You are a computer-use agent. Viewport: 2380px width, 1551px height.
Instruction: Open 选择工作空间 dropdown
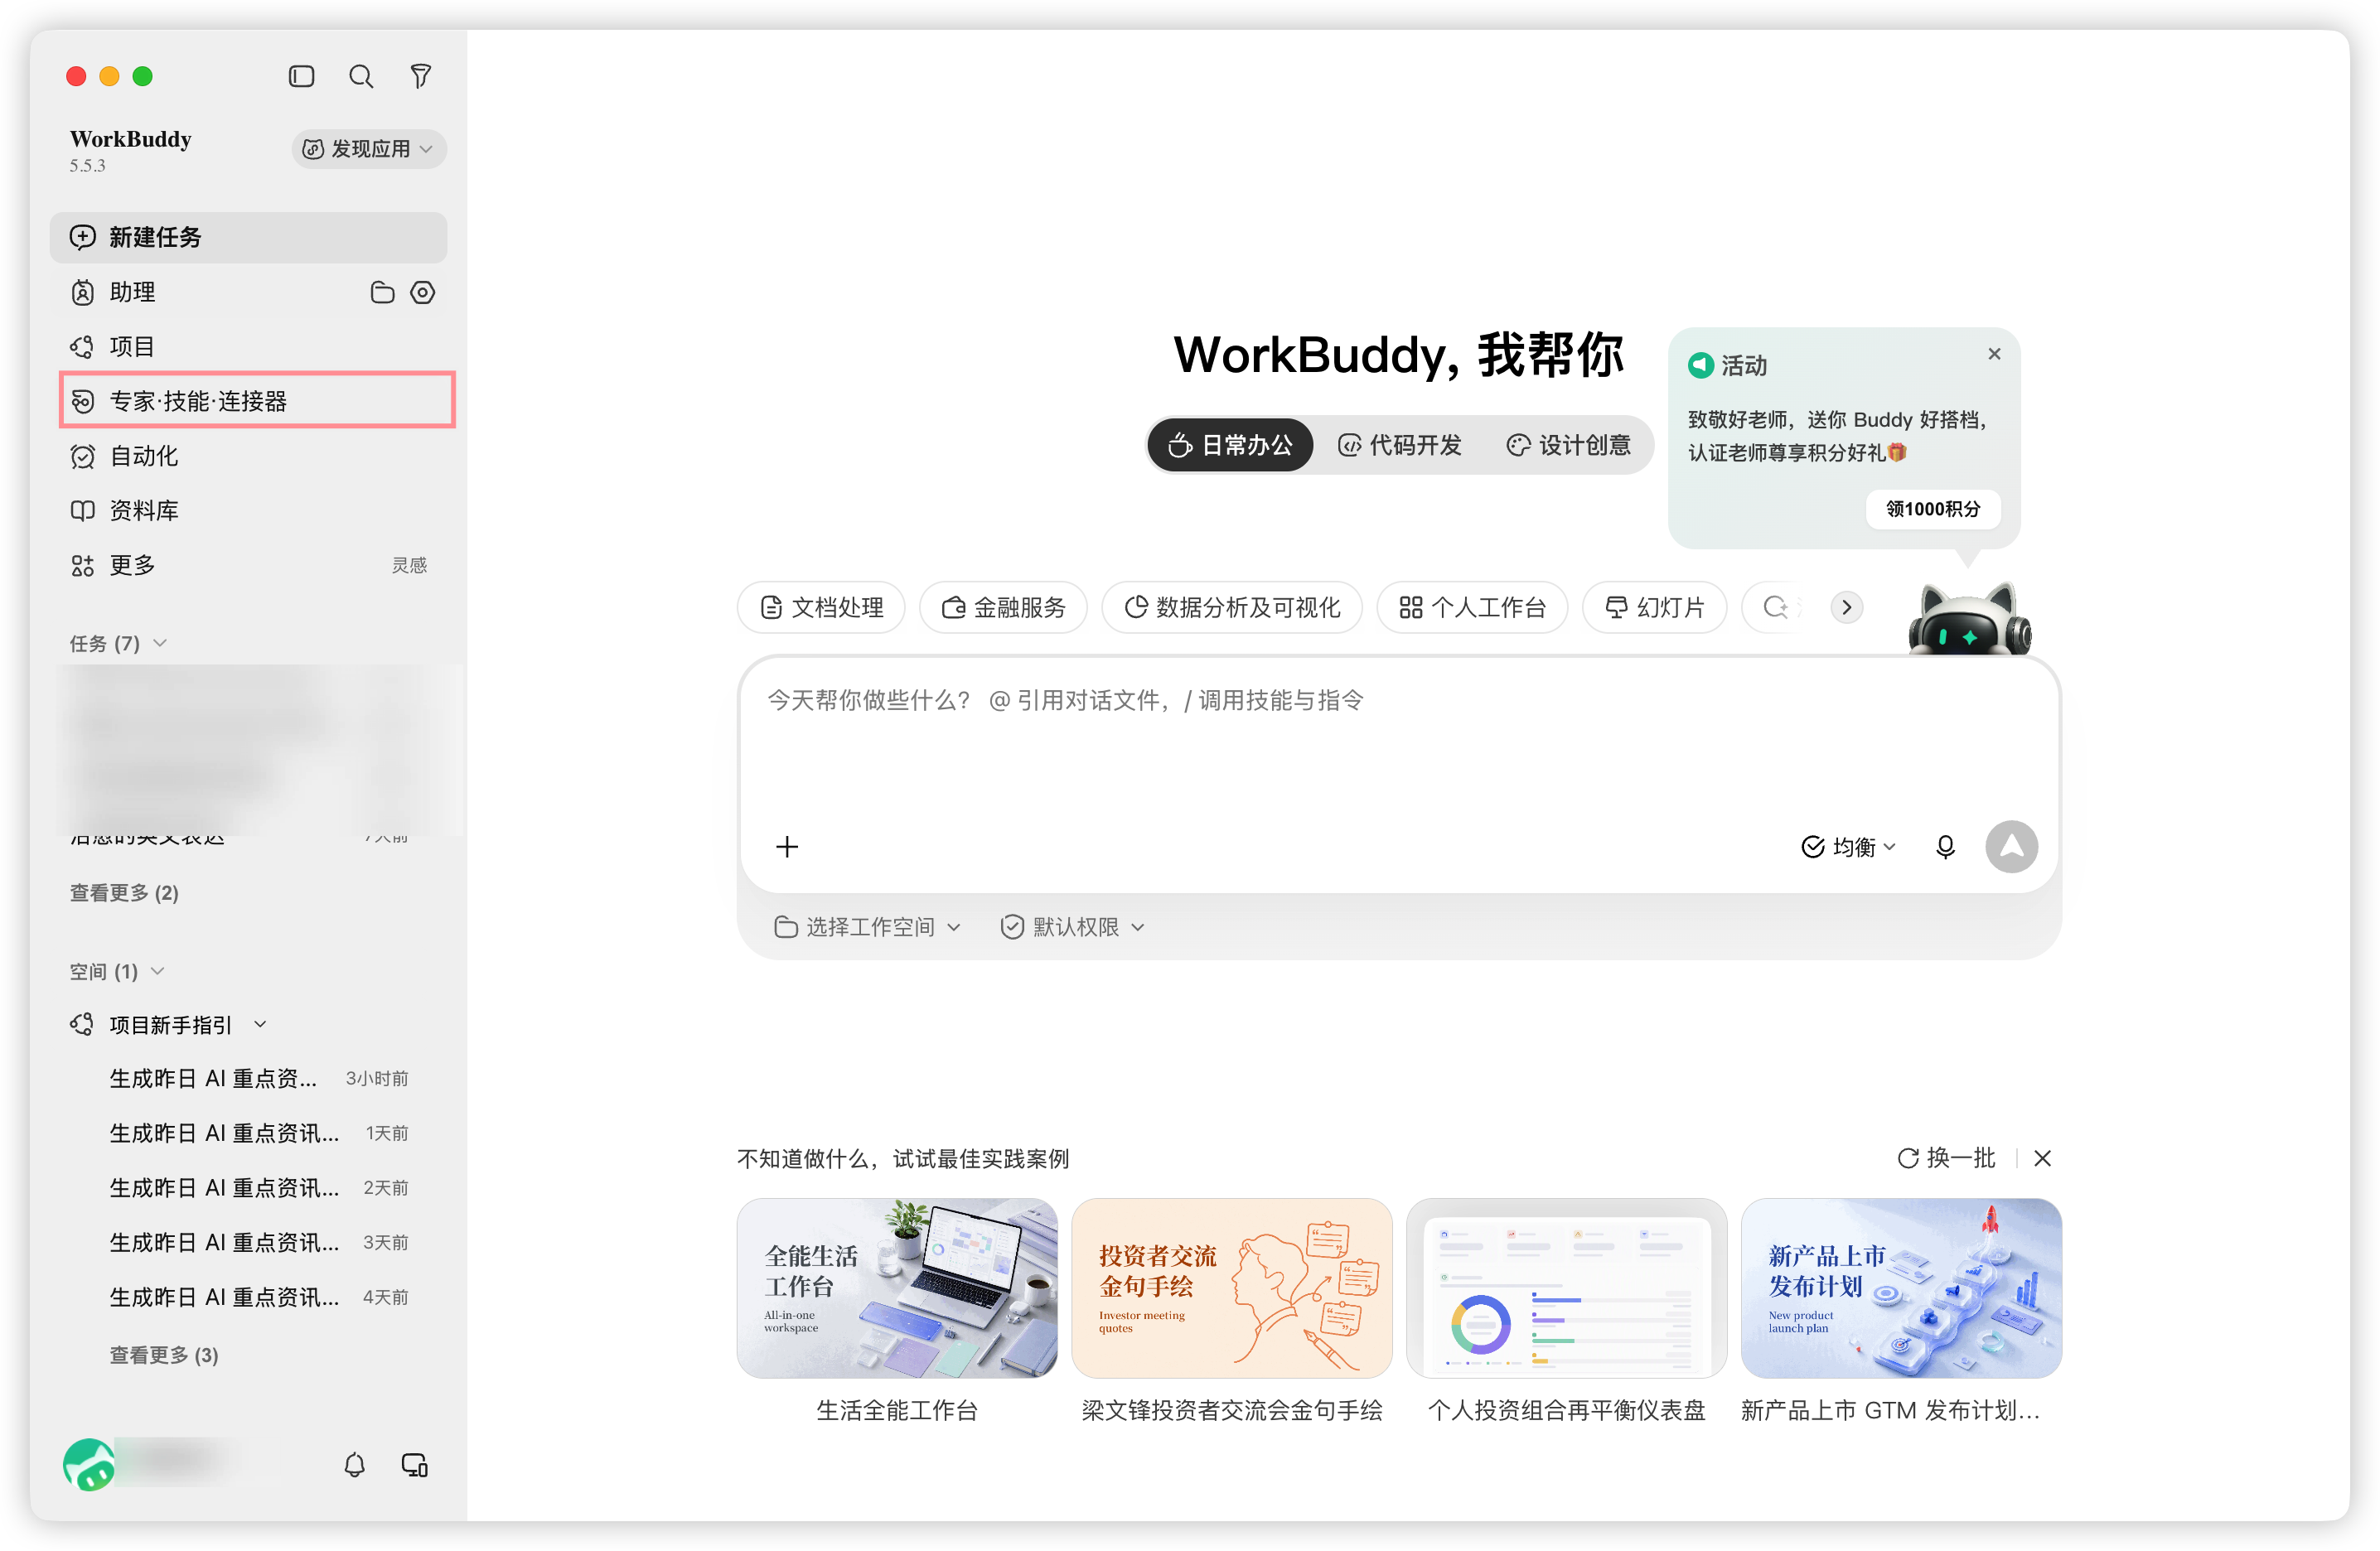[x=867, y=927]
